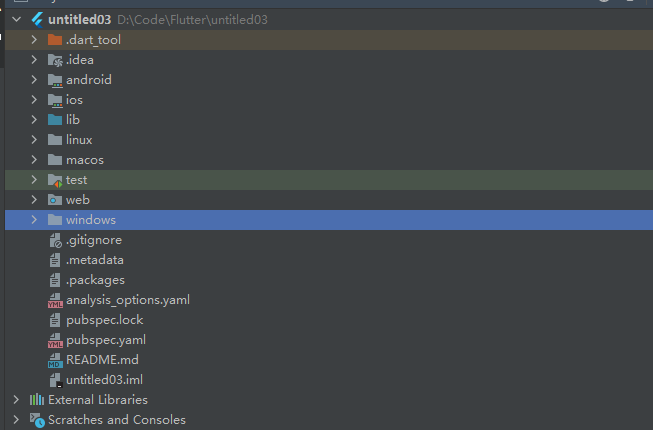The height and width of the screenshot is (430, 653).
Task: Expand the Scratches and Consoles node
Action: click(x=16, y=420)
